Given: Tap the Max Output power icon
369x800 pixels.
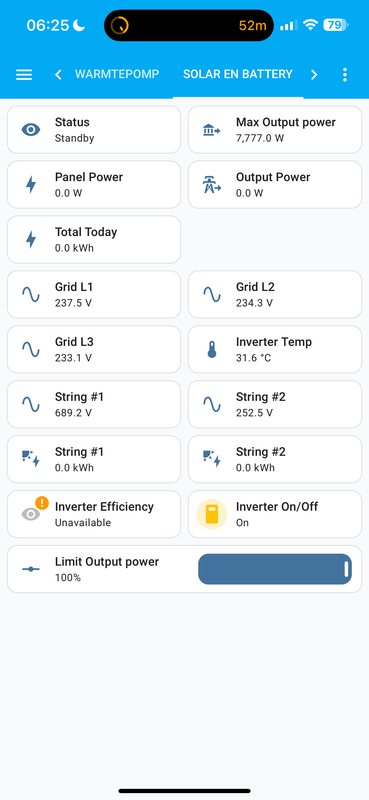Looking at the screenshot, I should coord(211,130).
